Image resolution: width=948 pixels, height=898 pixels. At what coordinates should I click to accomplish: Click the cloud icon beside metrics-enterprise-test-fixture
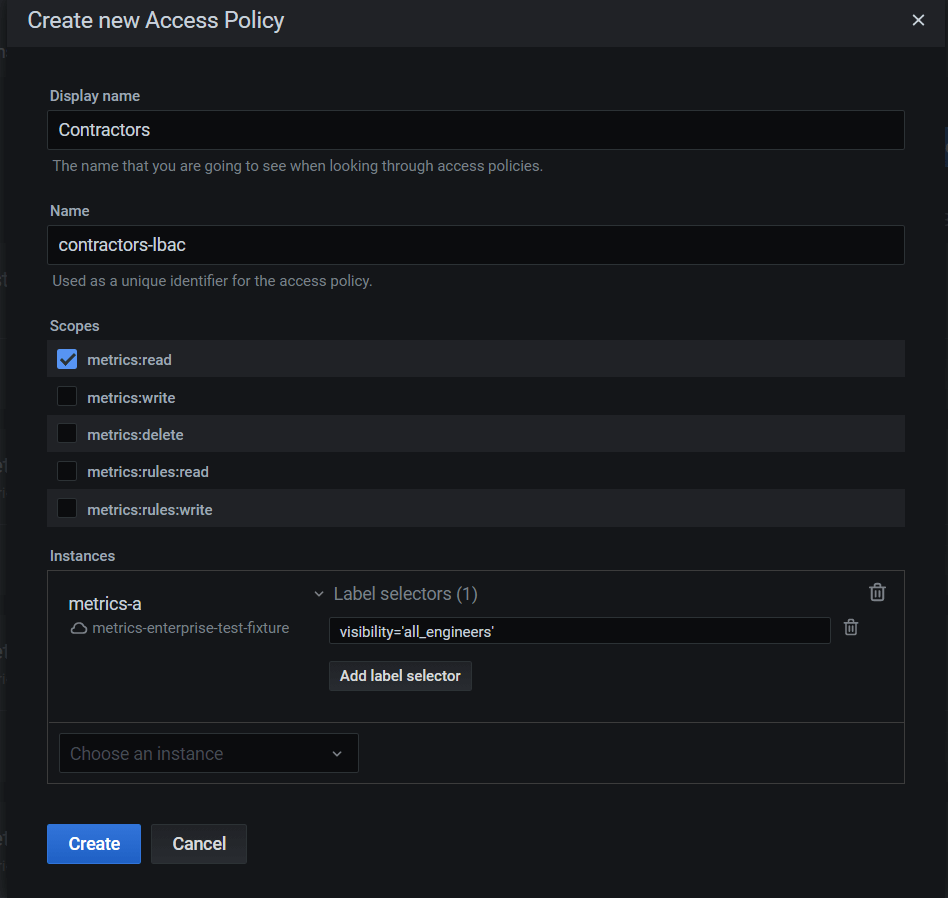[78, 629]
